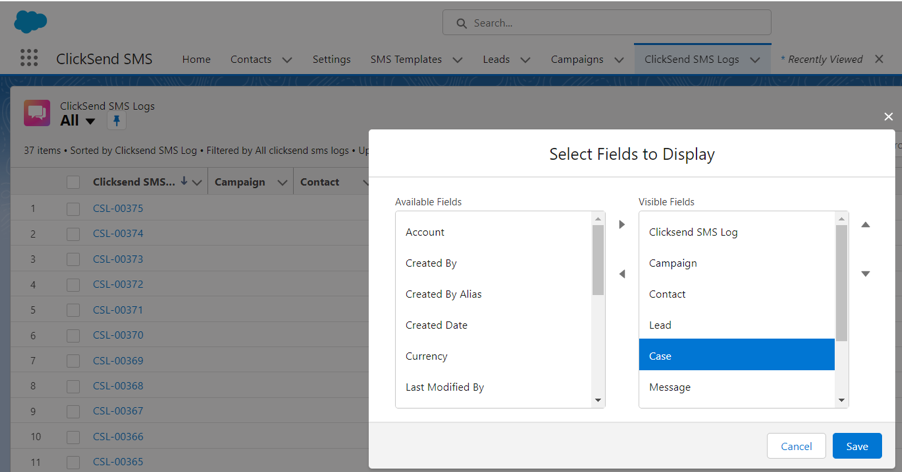Move selected field to Visible Fields
The height and width of the screenshot is (472, 902).
[622, 224]
